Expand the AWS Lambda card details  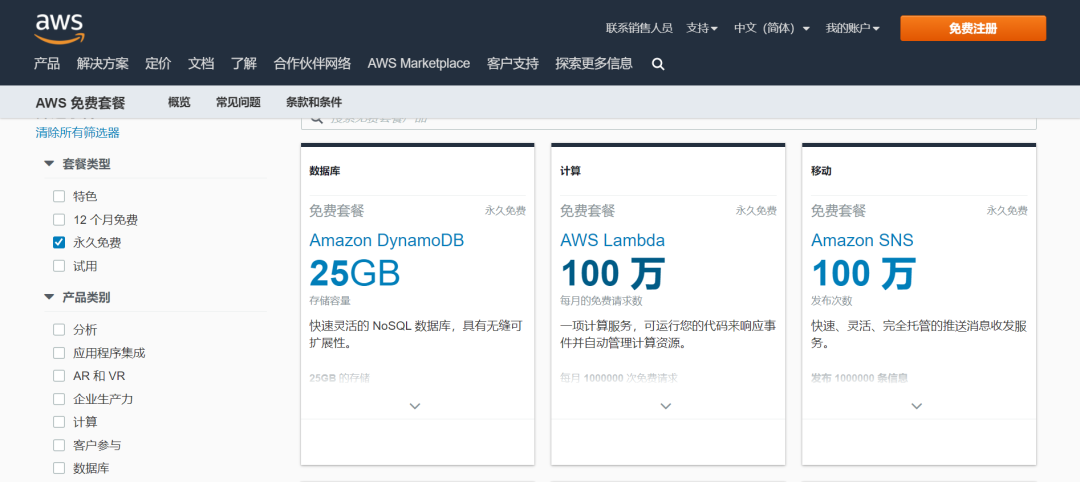click(x=665, y=406)
